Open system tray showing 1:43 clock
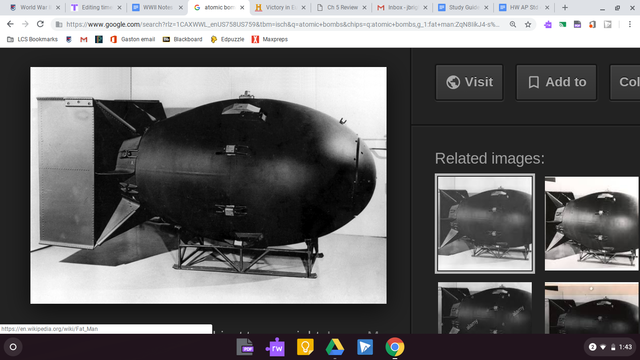This screenshot has height=360, width=640. point(610,347)
